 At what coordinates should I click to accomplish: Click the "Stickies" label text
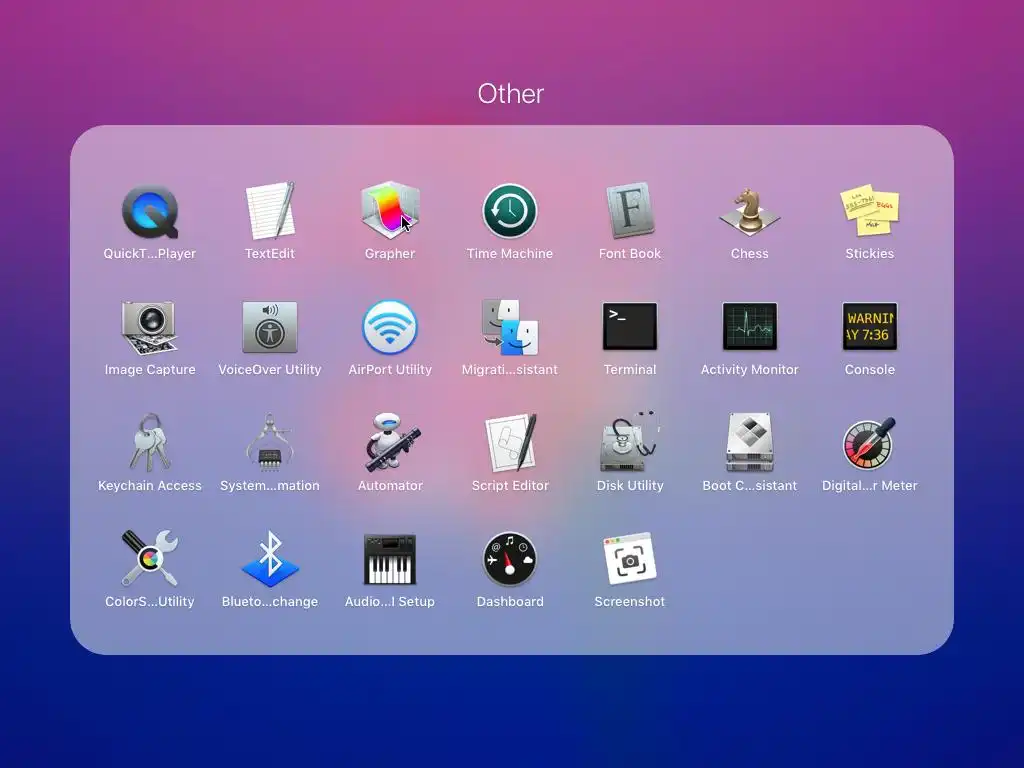click(869, 253)
